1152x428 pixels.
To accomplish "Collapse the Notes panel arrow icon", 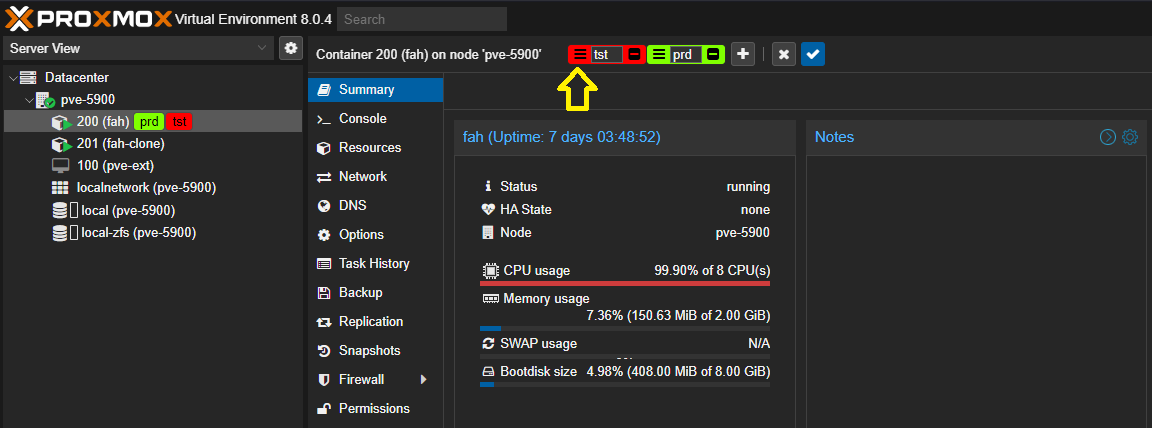I will (x=1107, y=137).
